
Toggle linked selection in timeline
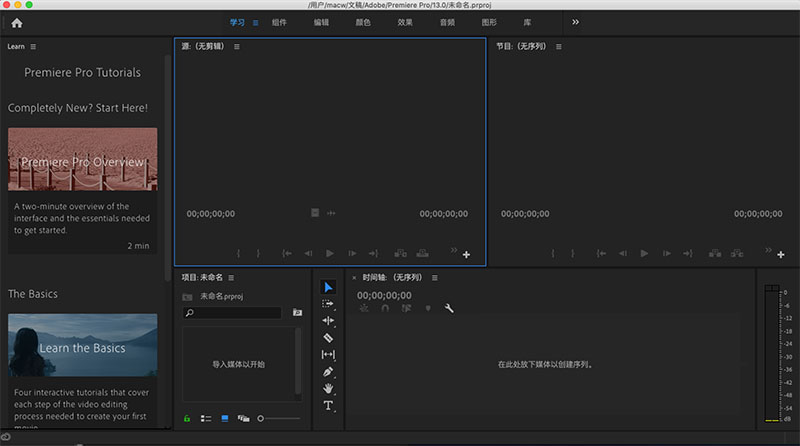[406, 308]
